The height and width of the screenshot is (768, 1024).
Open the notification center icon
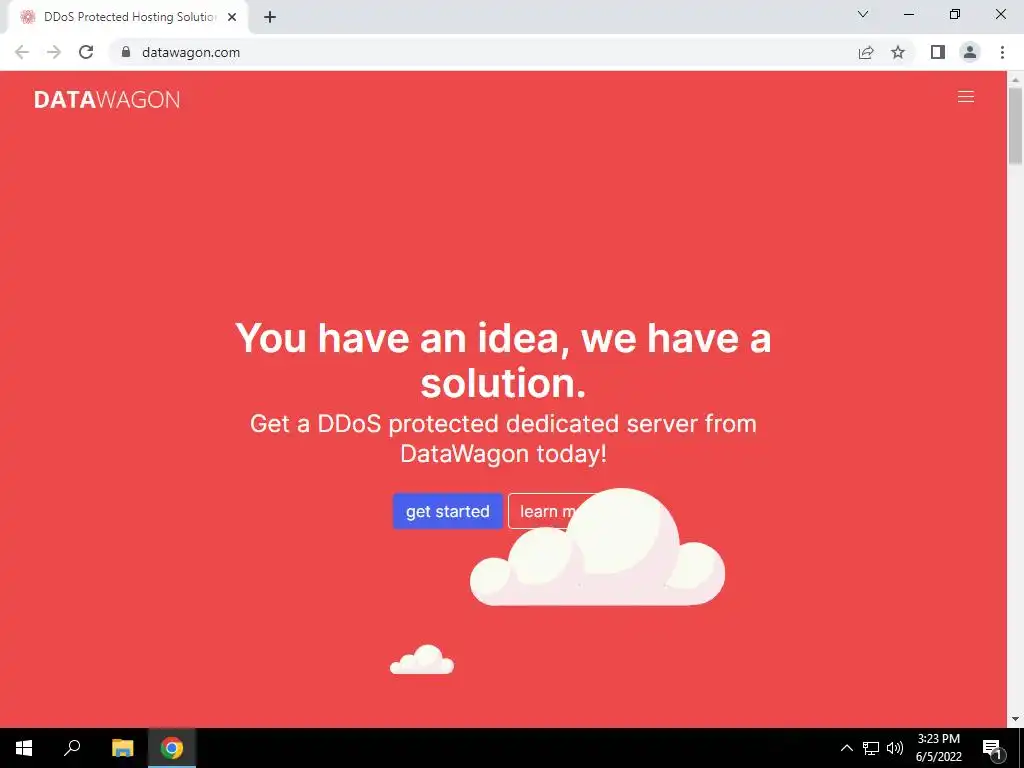(x=993, y=748)
